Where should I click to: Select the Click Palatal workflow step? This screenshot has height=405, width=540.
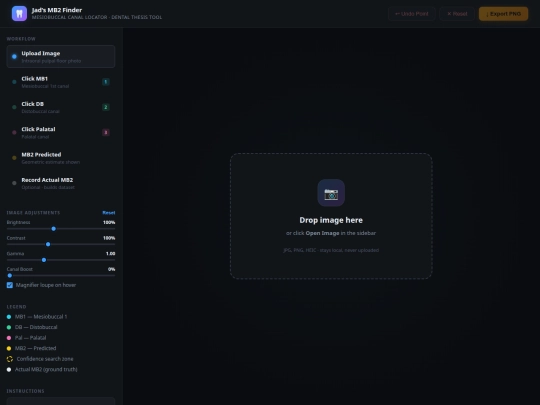(x=61, y=133)
